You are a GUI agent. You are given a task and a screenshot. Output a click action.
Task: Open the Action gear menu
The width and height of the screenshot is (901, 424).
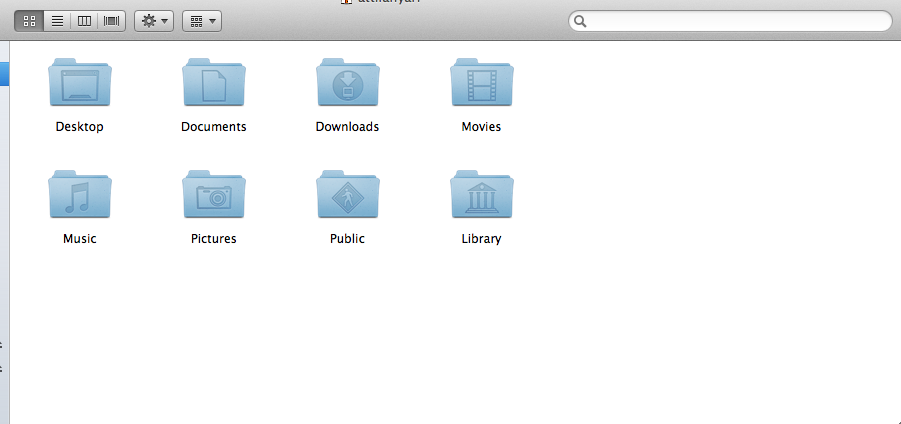(154, 21)
